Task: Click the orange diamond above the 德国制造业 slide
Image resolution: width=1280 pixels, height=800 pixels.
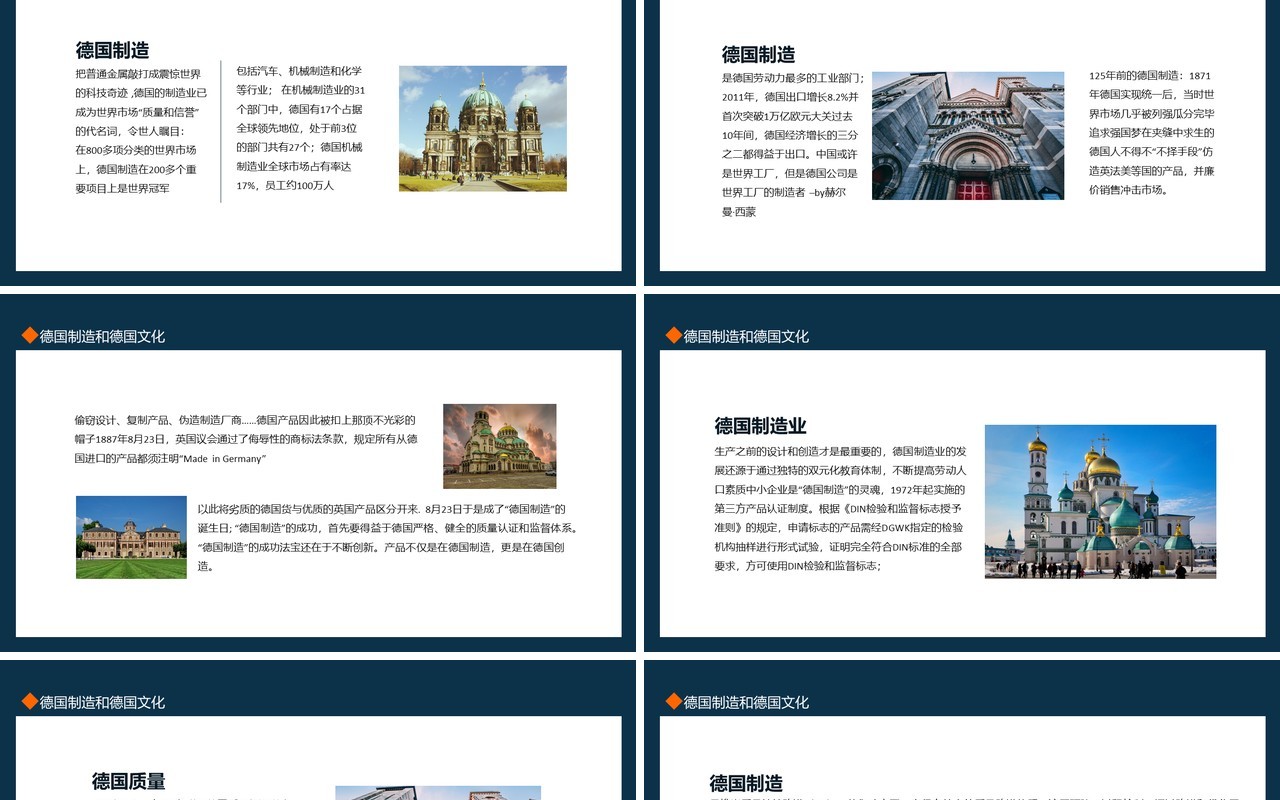Action: 673,335
